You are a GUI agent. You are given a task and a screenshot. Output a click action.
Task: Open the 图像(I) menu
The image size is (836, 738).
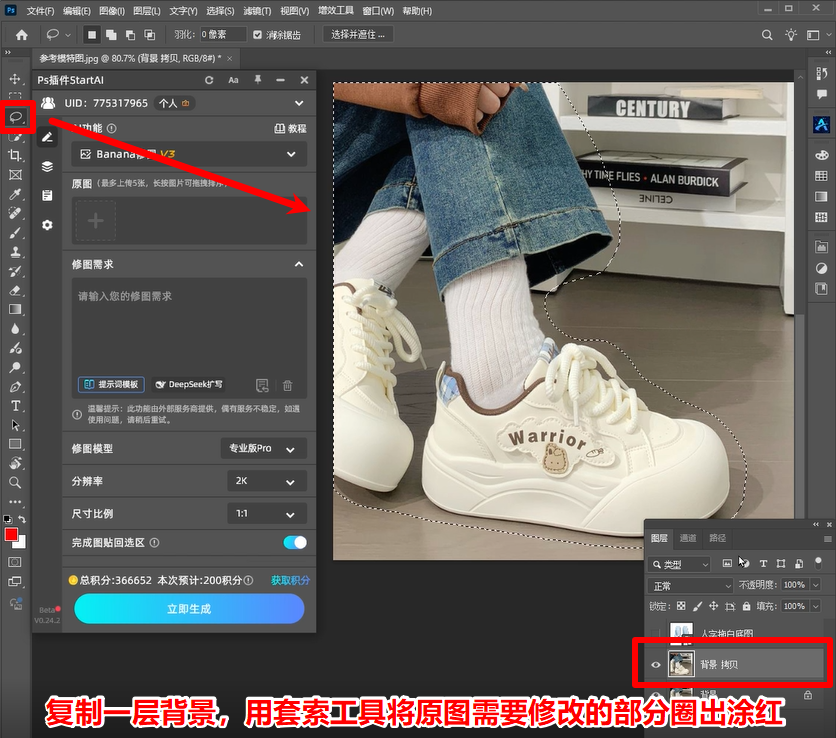(112, 11)
